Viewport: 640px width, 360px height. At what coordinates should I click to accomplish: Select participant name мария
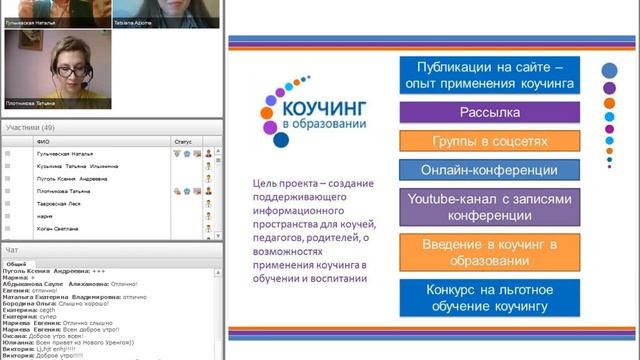tap(44, 216)
